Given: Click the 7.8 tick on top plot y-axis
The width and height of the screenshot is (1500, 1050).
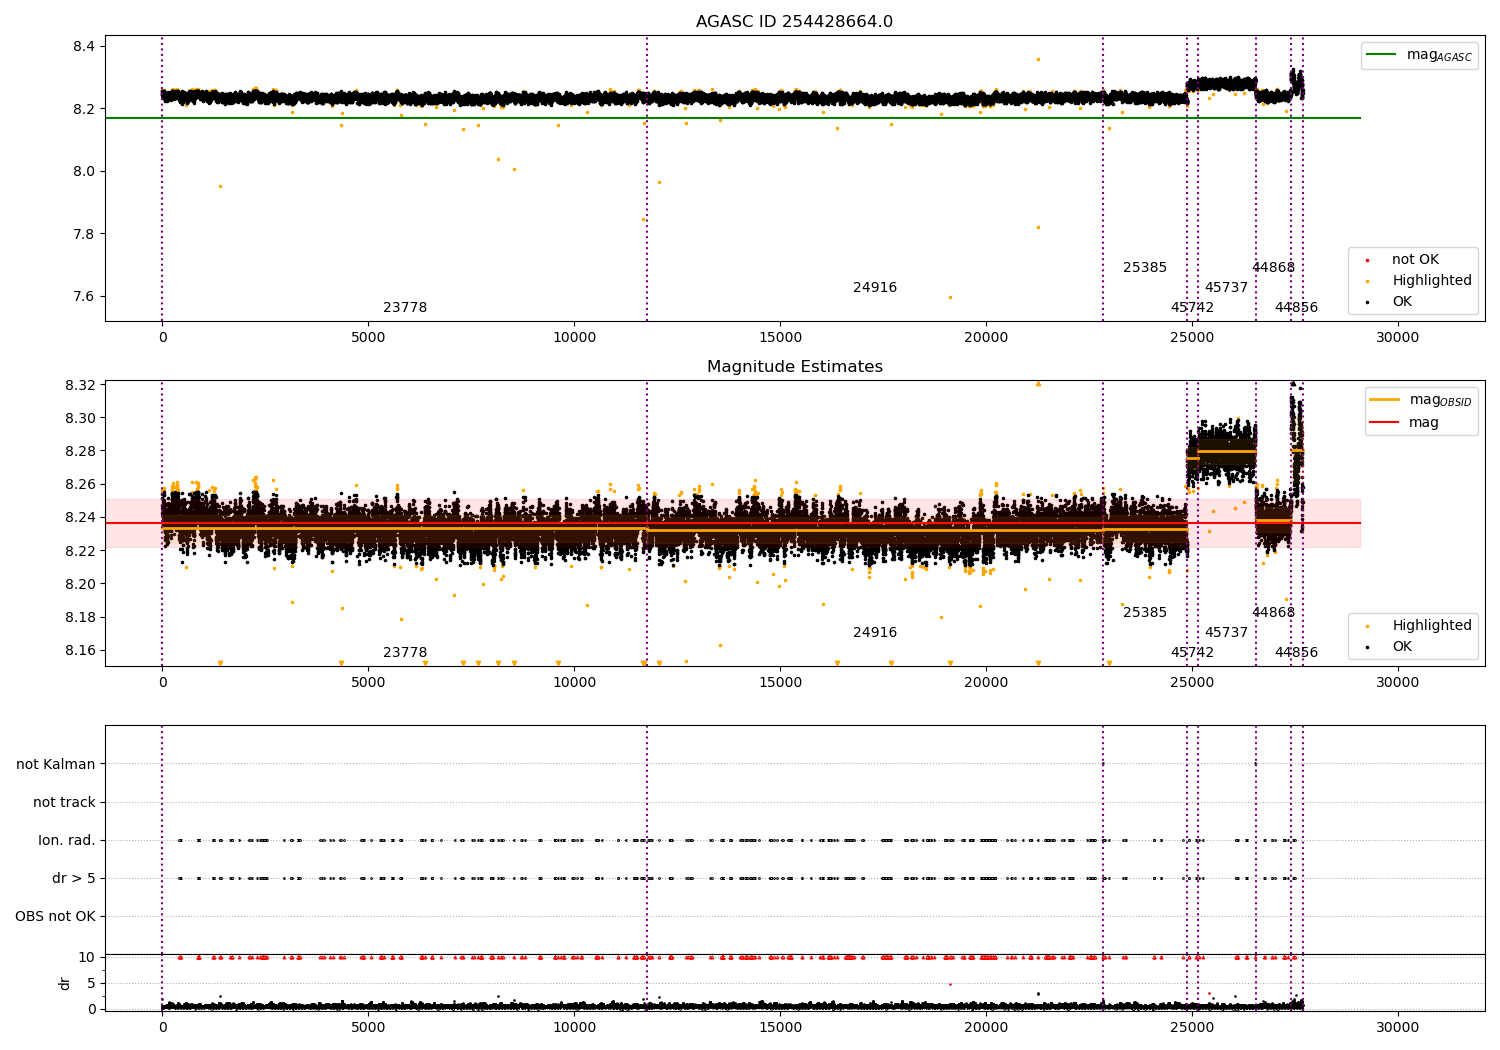Looking at the screenshot, I should click(84, 234).
